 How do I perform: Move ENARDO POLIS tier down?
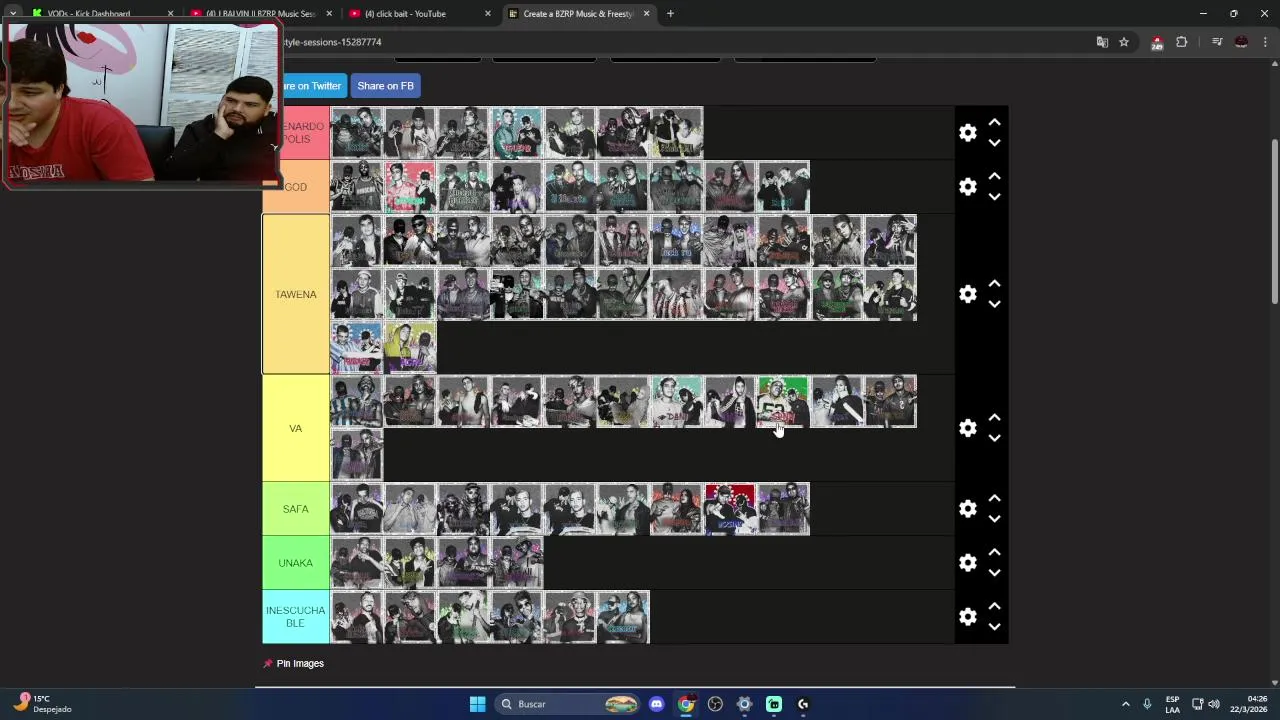994,143
